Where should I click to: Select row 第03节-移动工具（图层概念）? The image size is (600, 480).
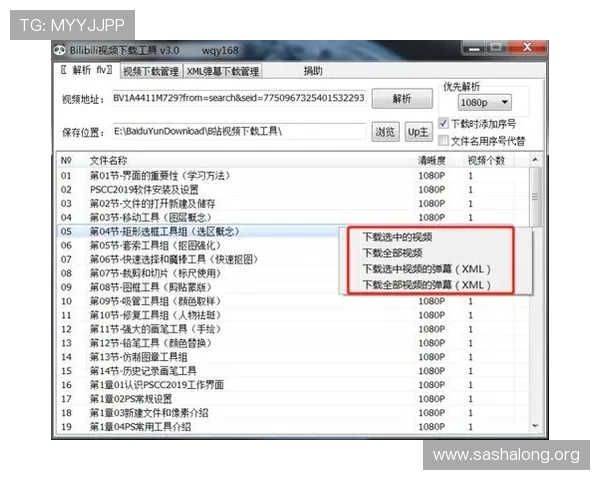coord(293,217)
